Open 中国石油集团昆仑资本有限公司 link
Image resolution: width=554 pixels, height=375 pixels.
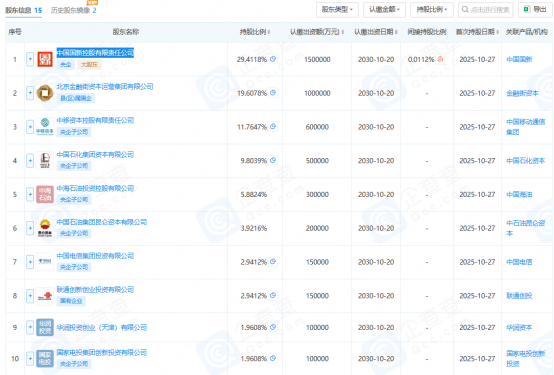(x=101, y=222)
